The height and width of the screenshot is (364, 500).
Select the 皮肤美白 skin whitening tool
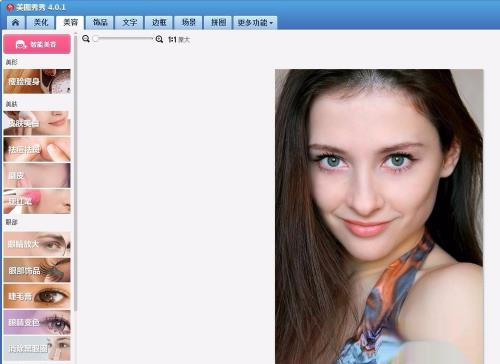(x=37, y=123)
